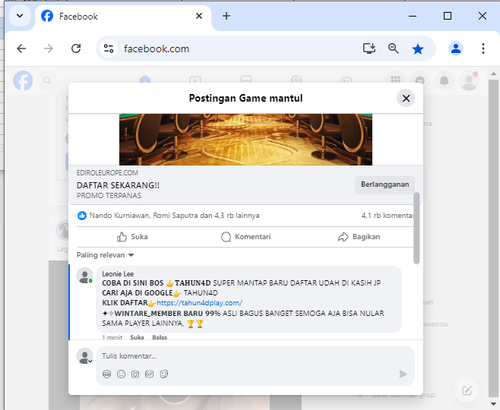Open the zoom magnifier icon
Screen dimensions: 500x410
tap(393, 49)
